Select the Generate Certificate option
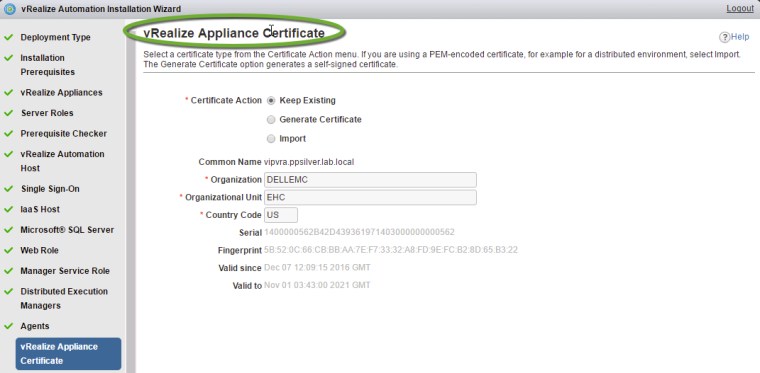 271,120
